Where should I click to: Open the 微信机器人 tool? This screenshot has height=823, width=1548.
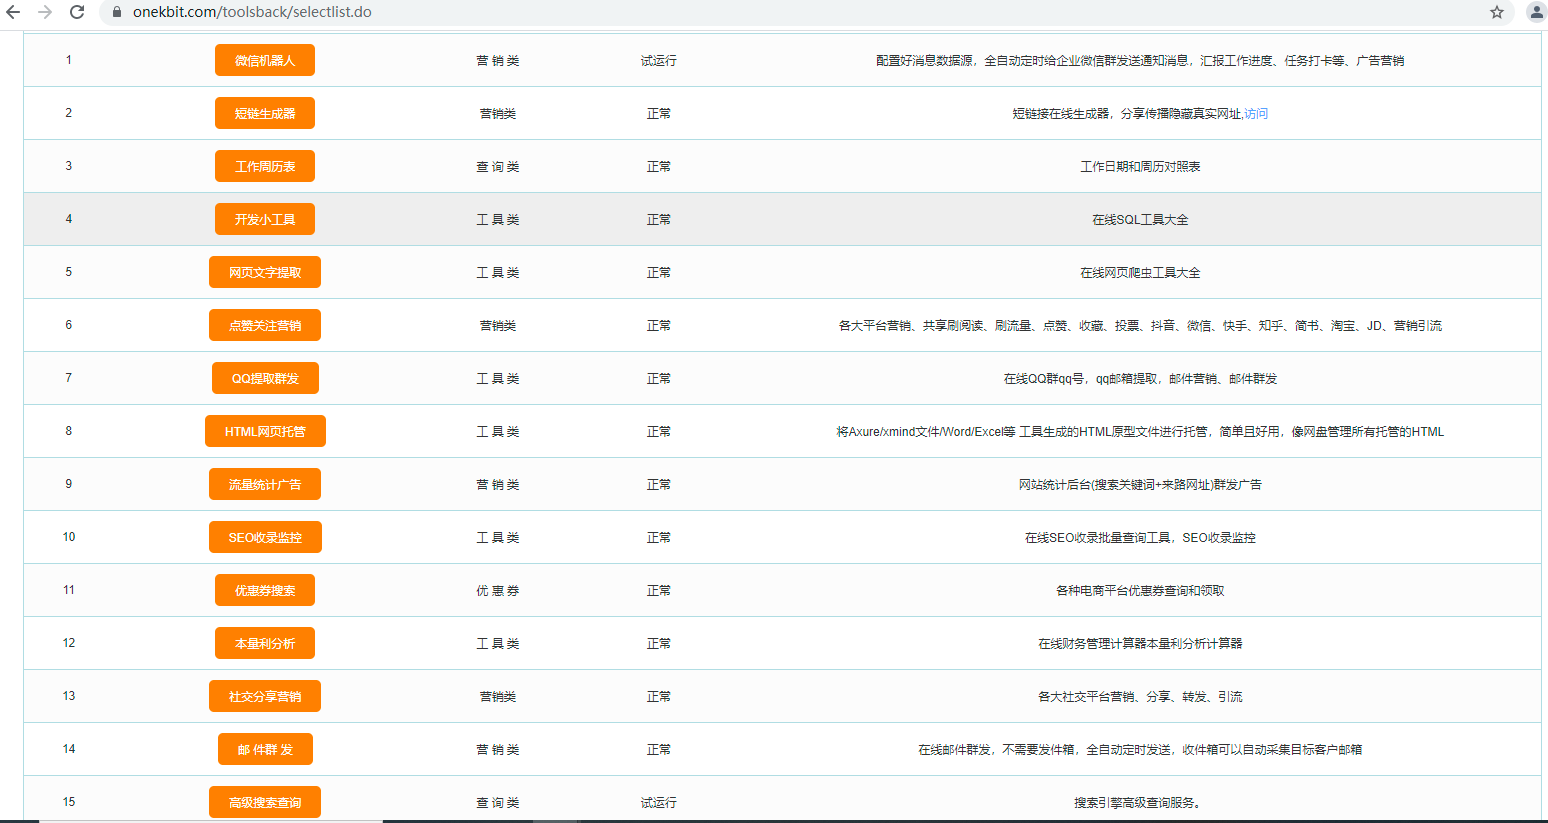(x=265, y=60)
